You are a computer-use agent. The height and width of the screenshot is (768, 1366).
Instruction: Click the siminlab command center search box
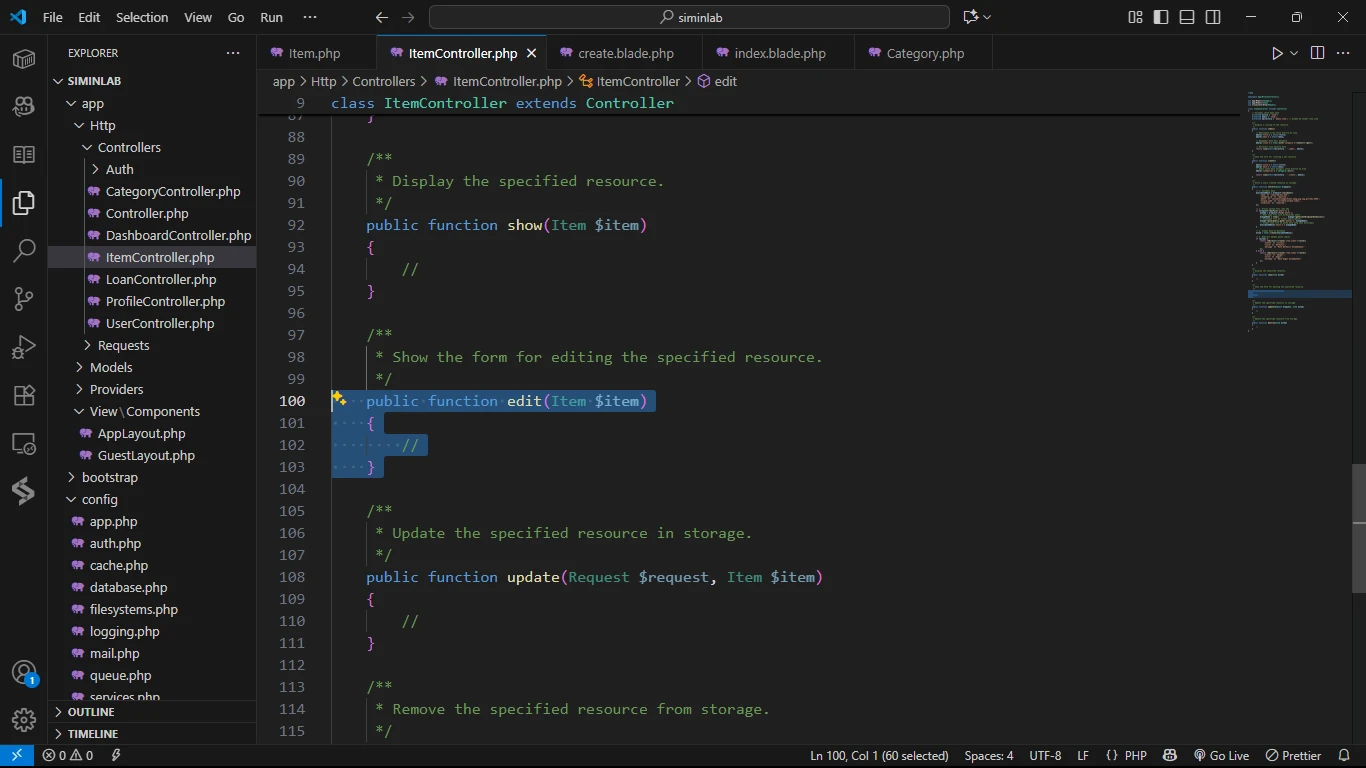(x=689, y=17)
